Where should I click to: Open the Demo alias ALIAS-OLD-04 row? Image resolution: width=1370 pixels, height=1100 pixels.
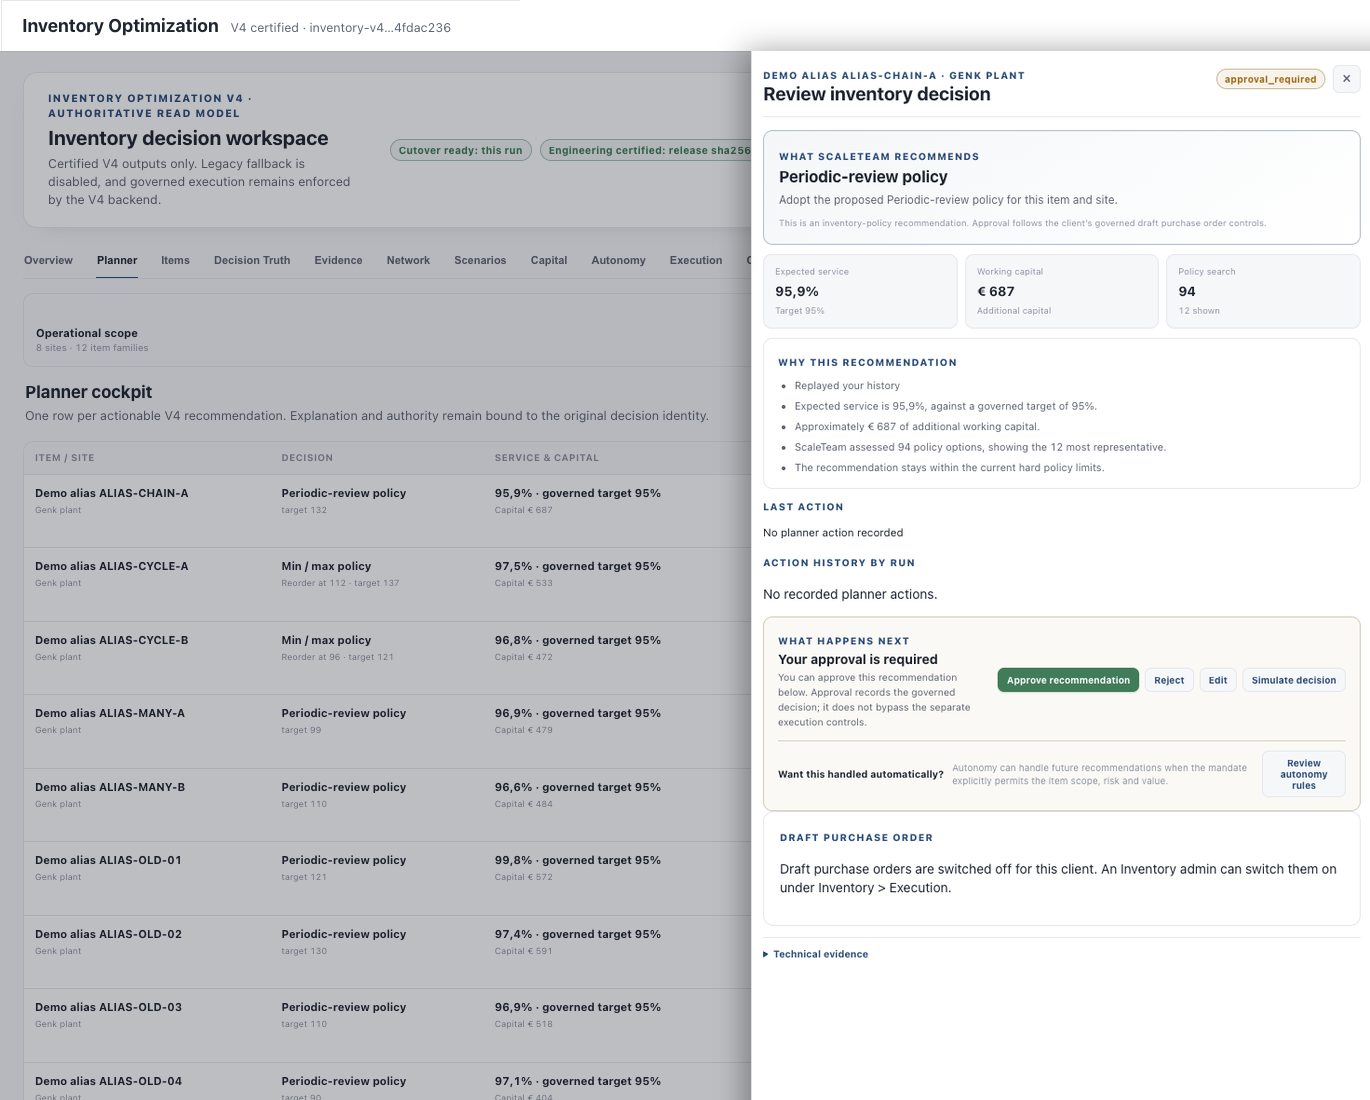pyautogui.click(x=388, y=1082)
